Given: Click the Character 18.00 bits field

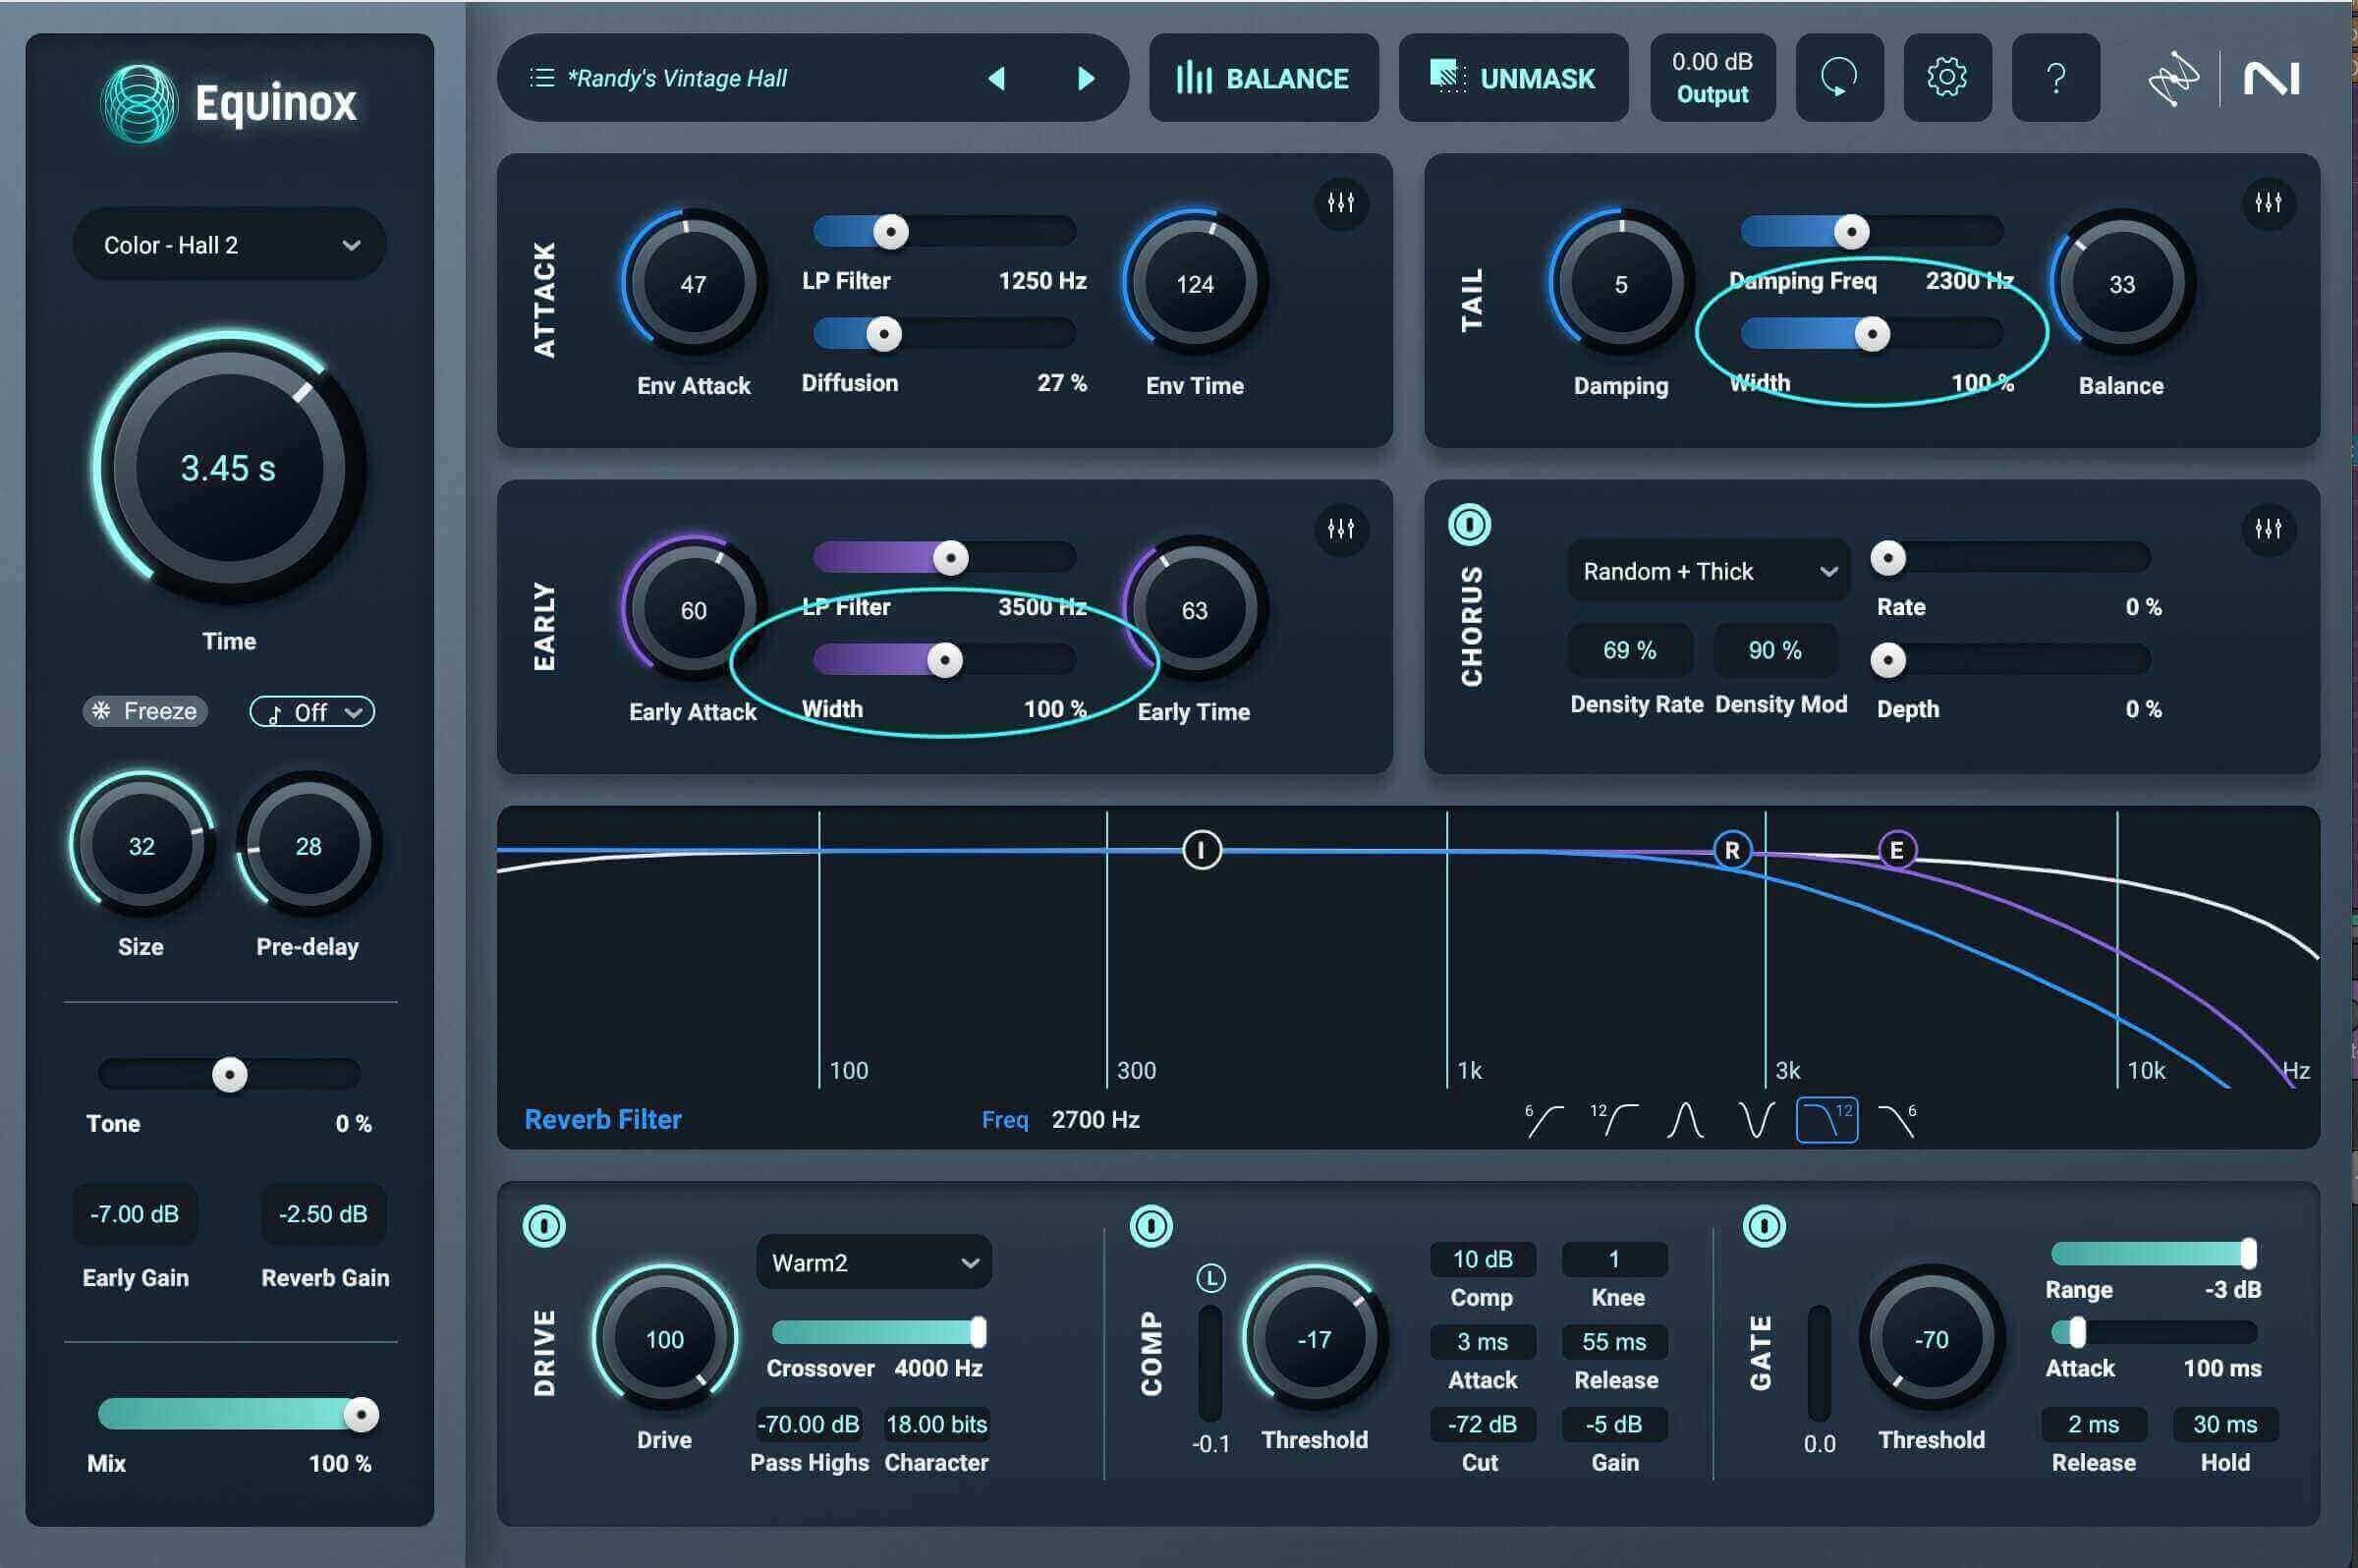Looking at the screenshot, I should click(937, 1424).
